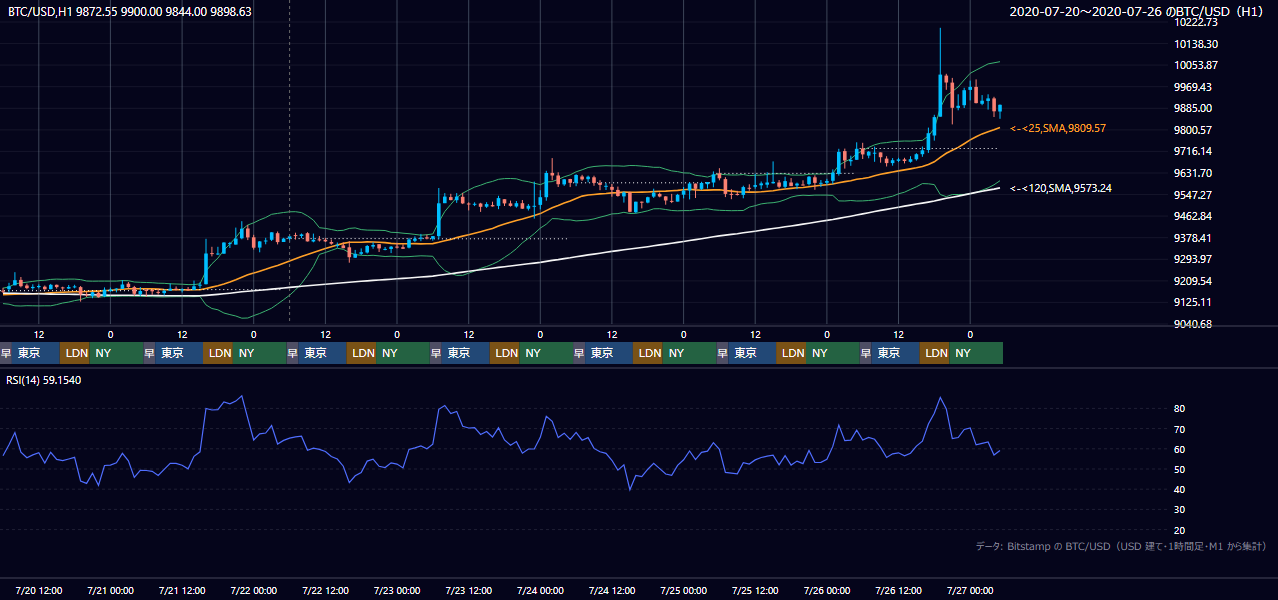Click price axis label 9378.41
The width and height of the screenshot is (1278, 600).
pos(1193,238)
